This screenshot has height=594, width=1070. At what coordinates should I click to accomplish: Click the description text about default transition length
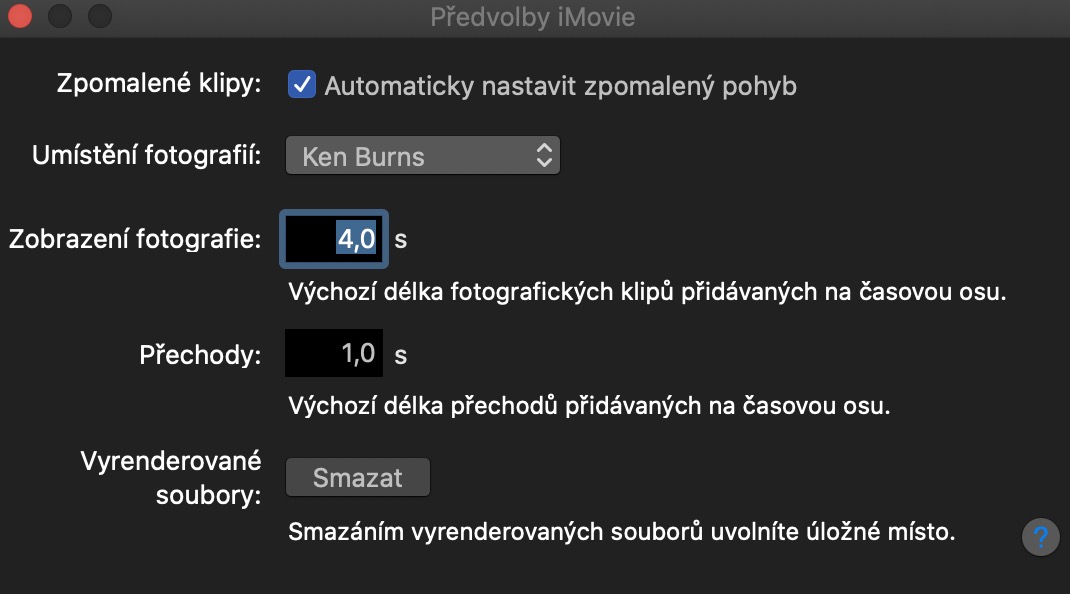tap(589, 407)
